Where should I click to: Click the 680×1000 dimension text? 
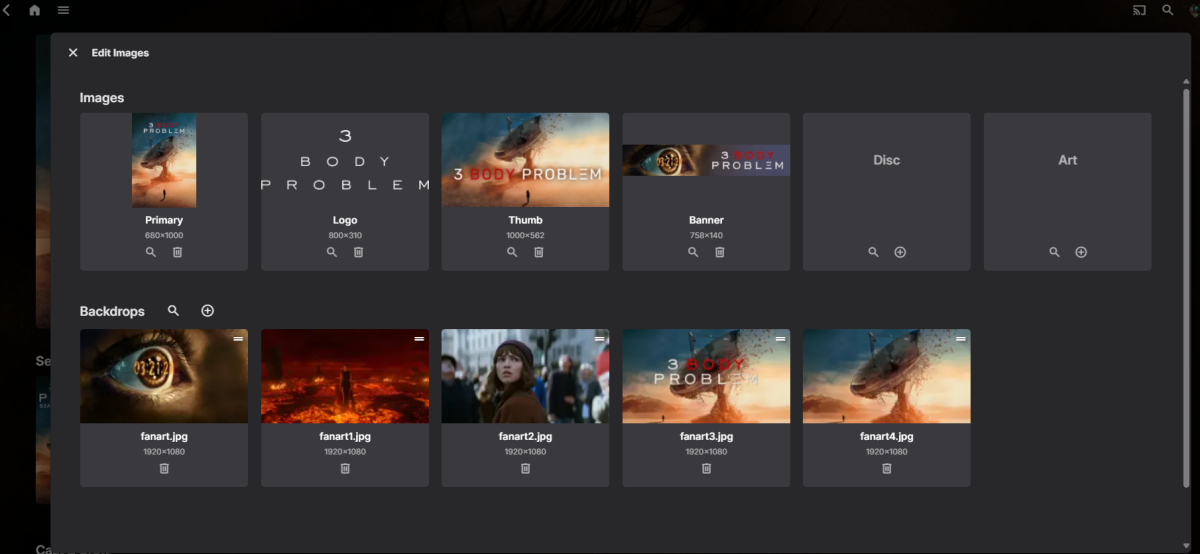(164, 236)
